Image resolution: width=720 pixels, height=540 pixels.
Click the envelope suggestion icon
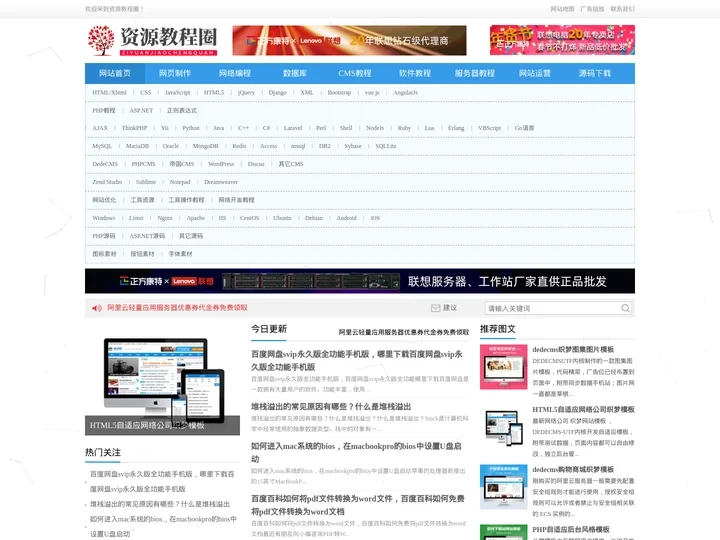[x=435, y=308]
